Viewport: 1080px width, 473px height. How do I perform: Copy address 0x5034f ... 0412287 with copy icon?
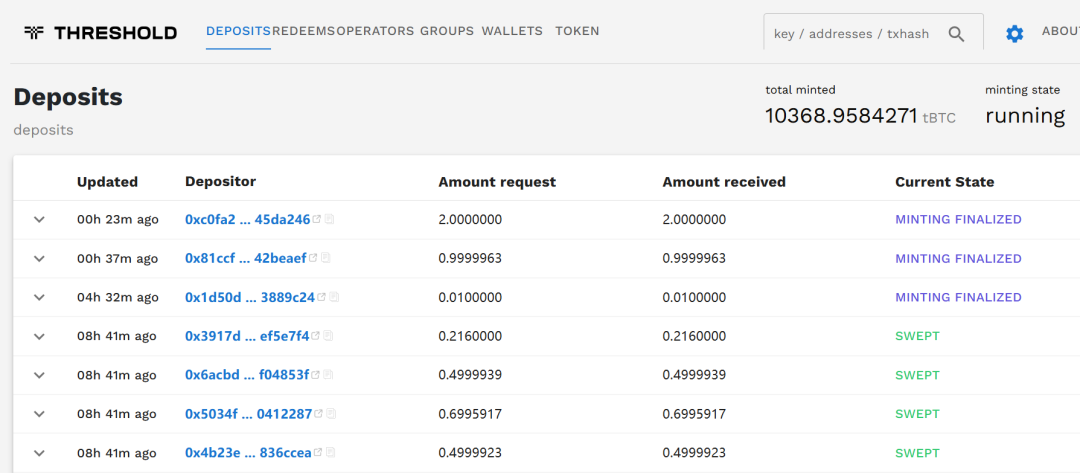[331, 414]
